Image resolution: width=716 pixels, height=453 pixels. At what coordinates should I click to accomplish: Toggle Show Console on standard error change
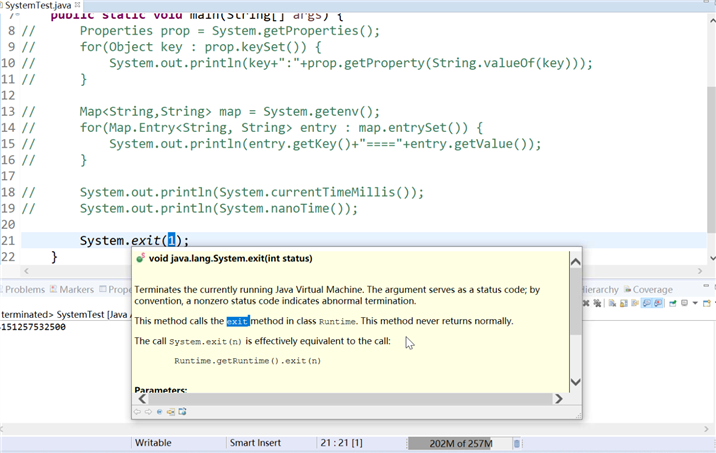pos(658,303)
